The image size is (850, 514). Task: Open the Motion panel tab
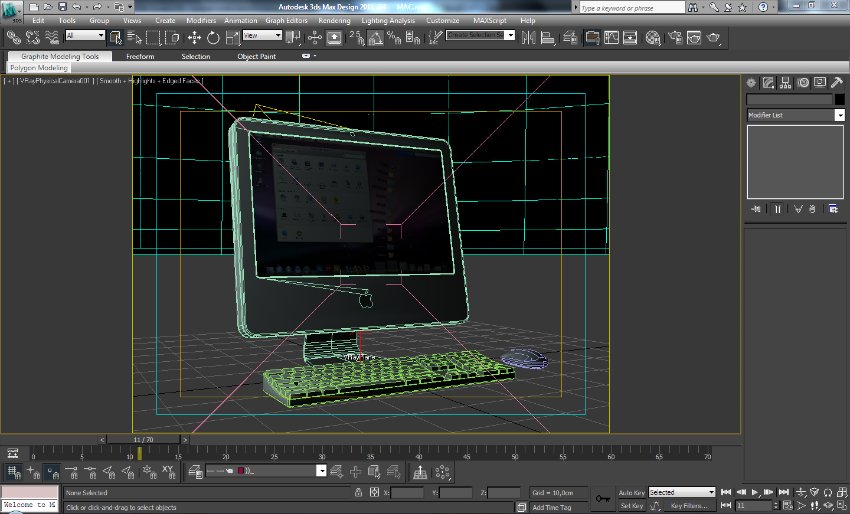[x=802, y=82]
